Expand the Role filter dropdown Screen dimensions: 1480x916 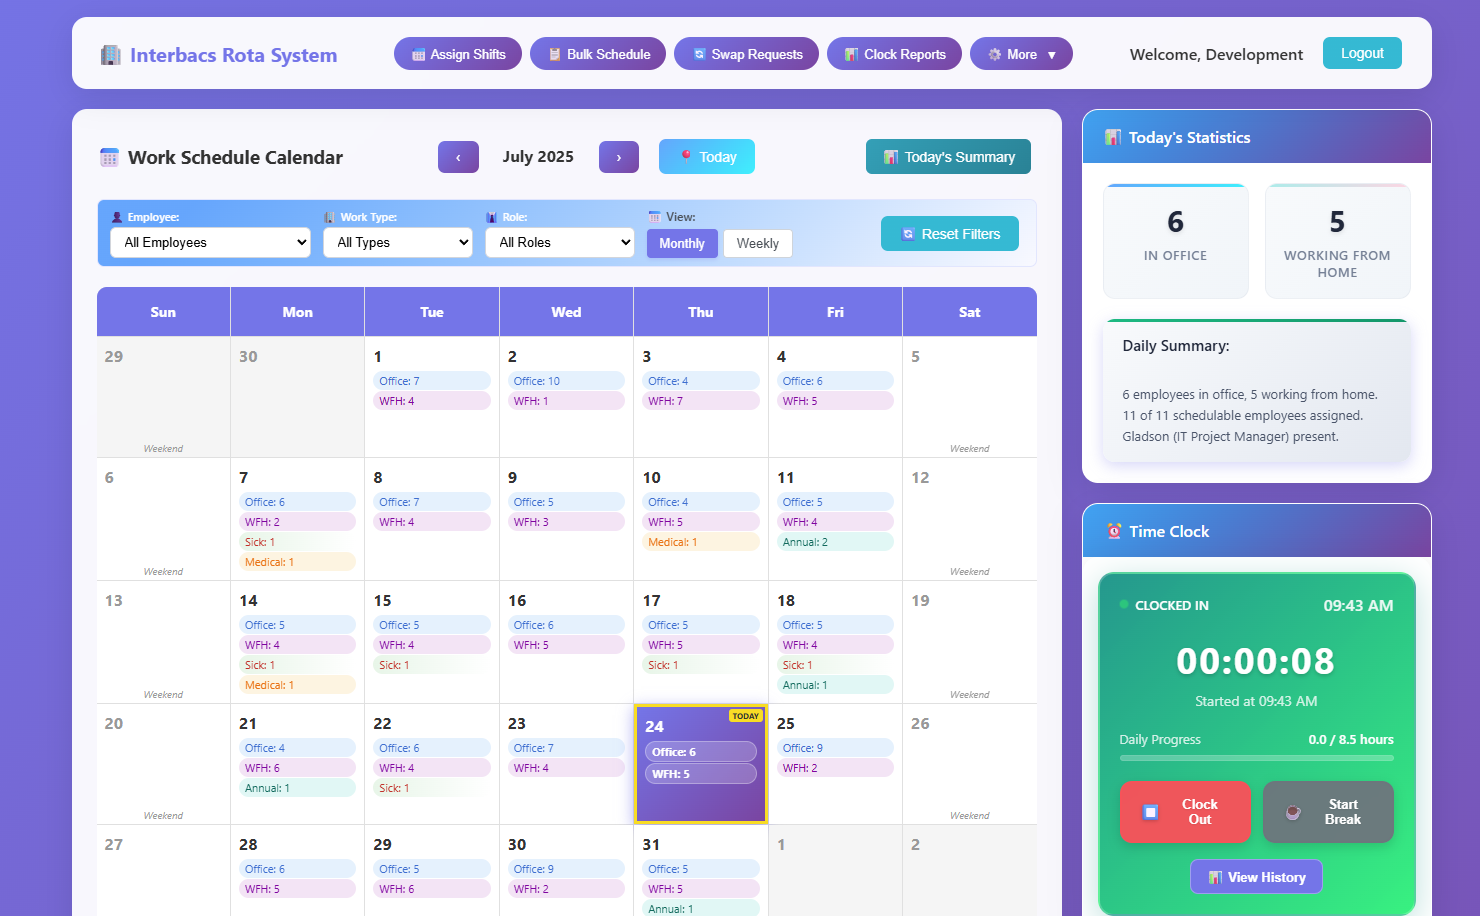[x=560, y=242]
